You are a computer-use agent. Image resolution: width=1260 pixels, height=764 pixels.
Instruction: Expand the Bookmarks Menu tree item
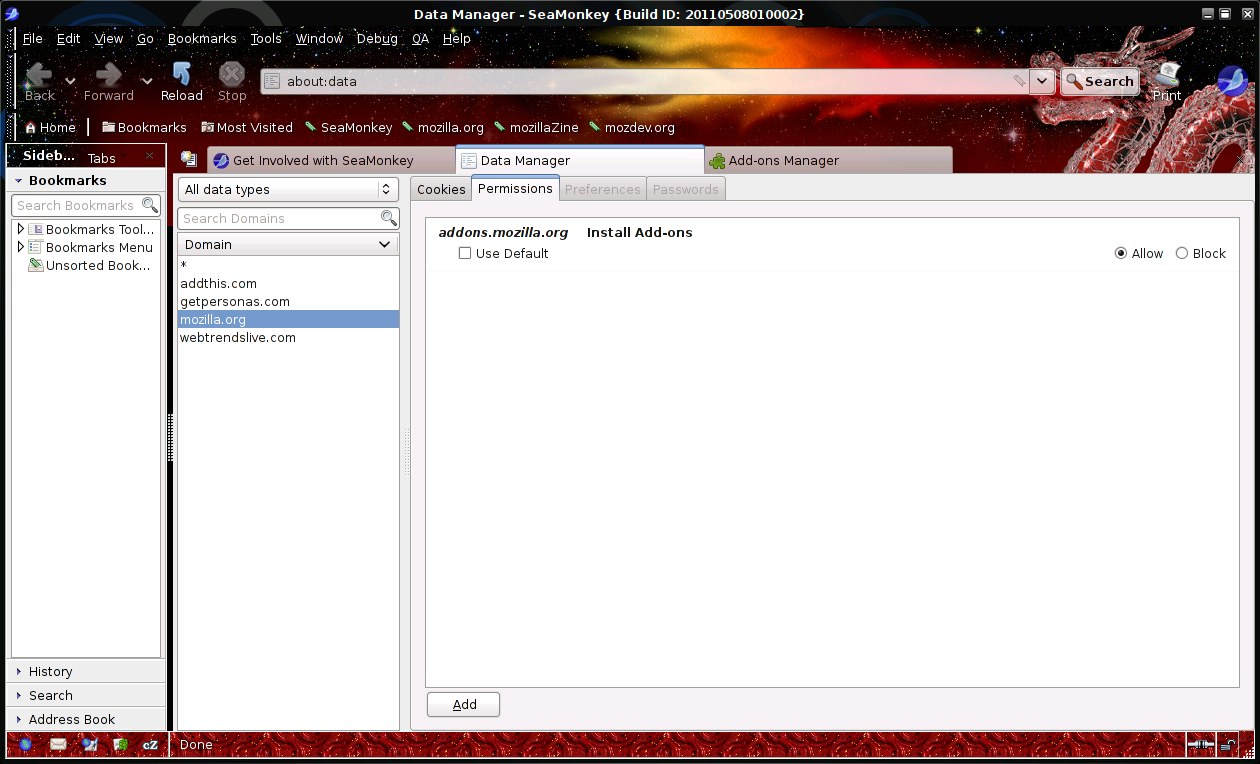(x=20, y=247)
